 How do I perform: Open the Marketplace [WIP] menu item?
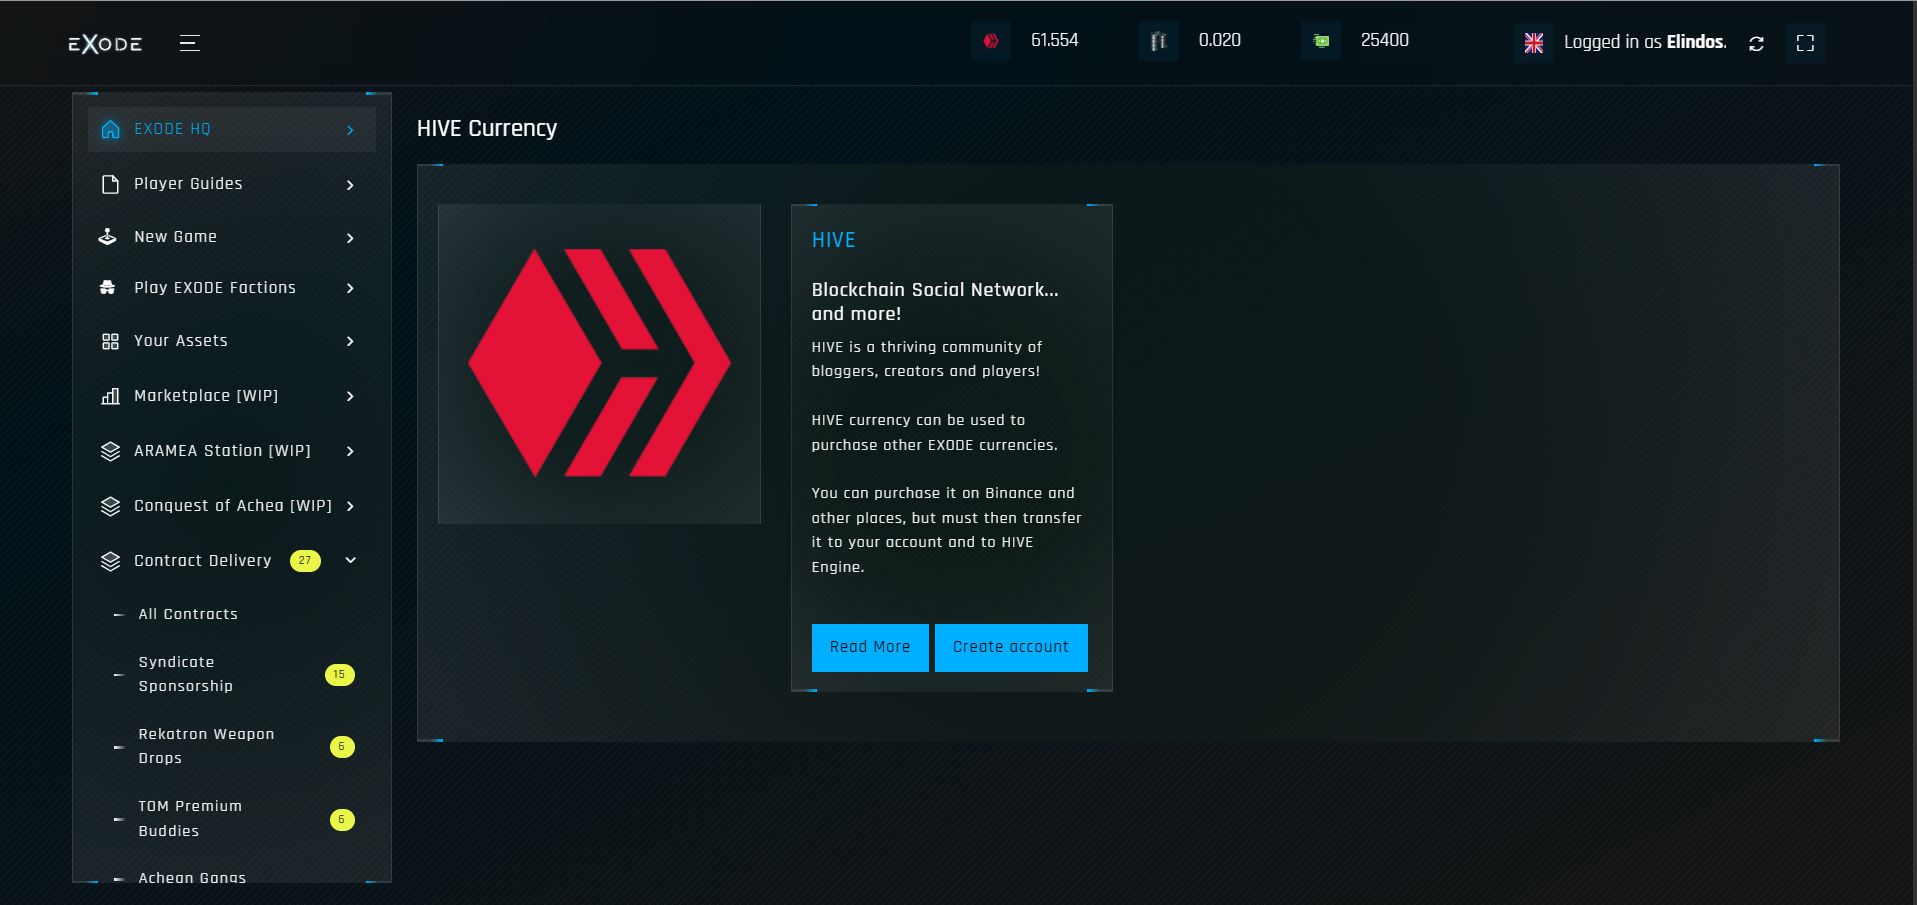(232, 396)
